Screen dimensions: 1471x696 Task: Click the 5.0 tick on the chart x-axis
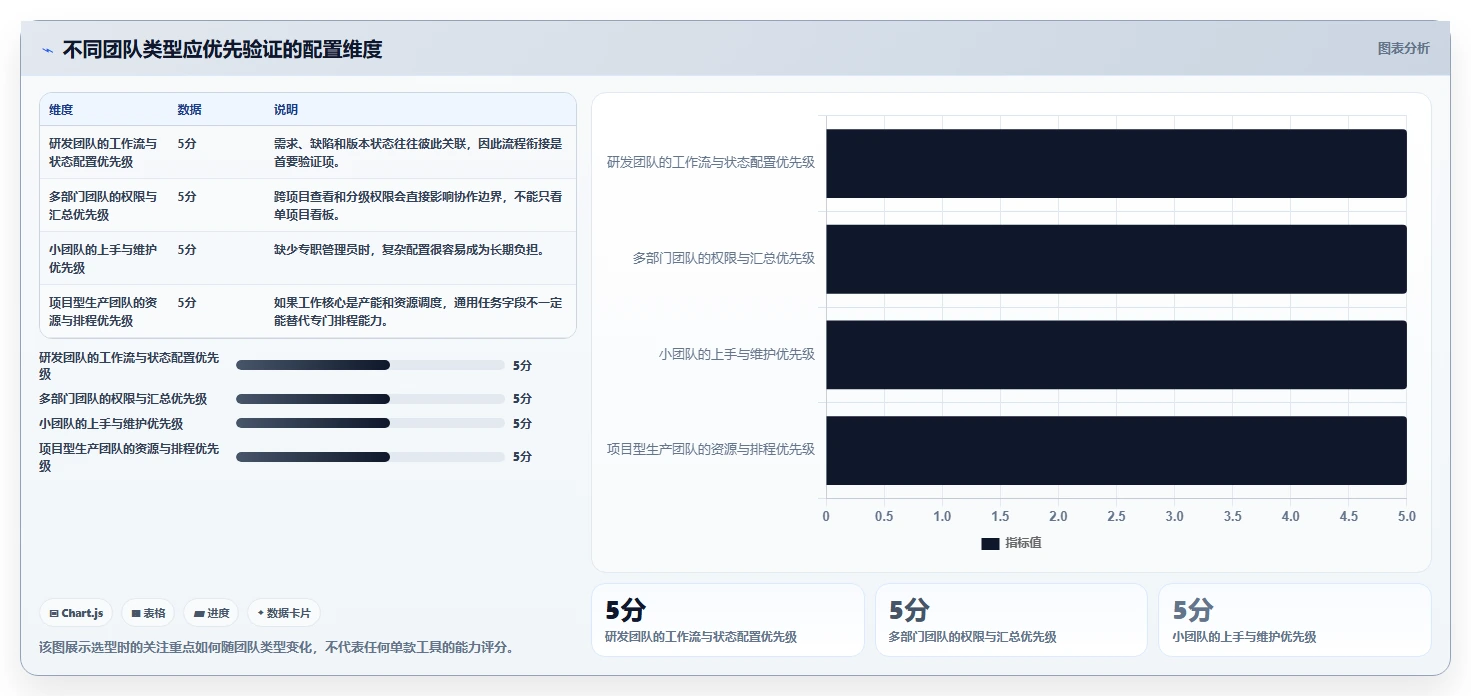(1407, 517)
